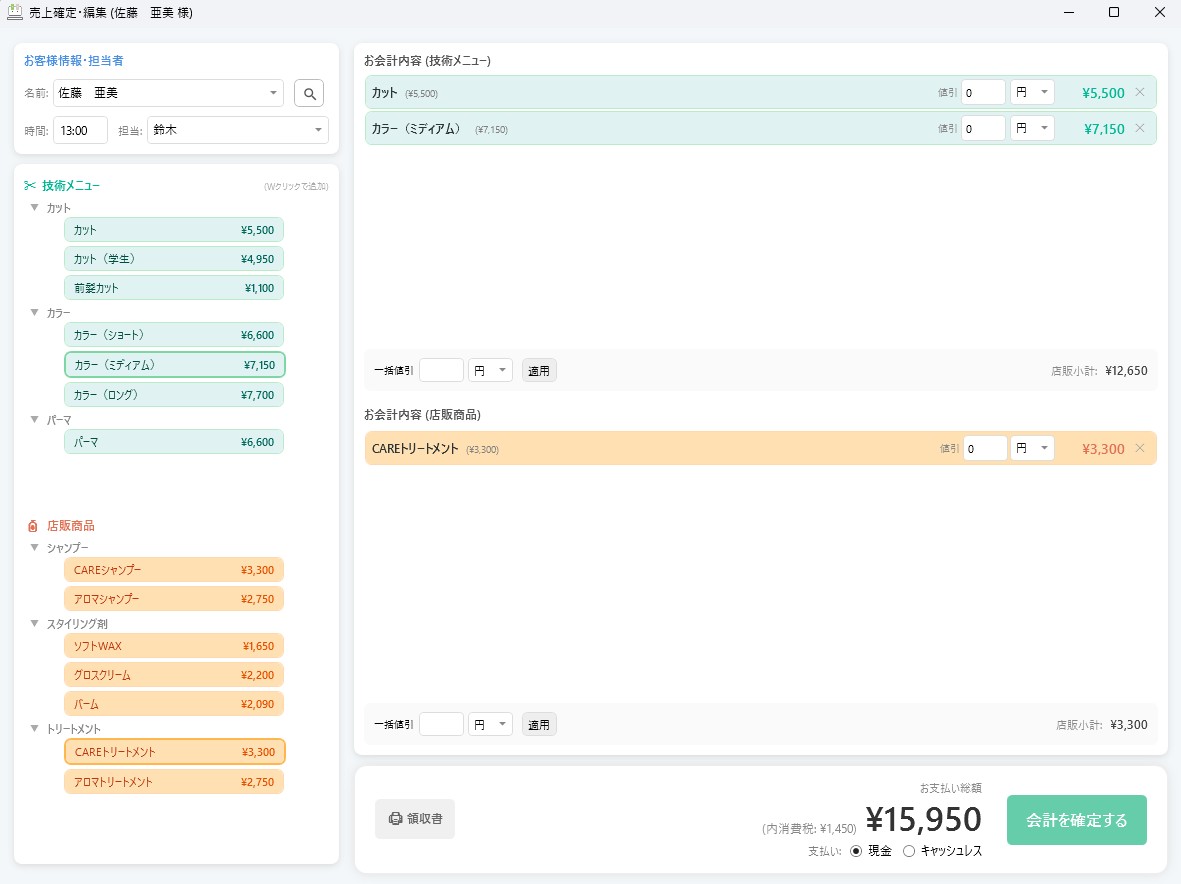Image resolution: width=1181 pixels, height=884 pixels.
Task: Click the 時間 time input field
Action: click(x=80, y=130)
